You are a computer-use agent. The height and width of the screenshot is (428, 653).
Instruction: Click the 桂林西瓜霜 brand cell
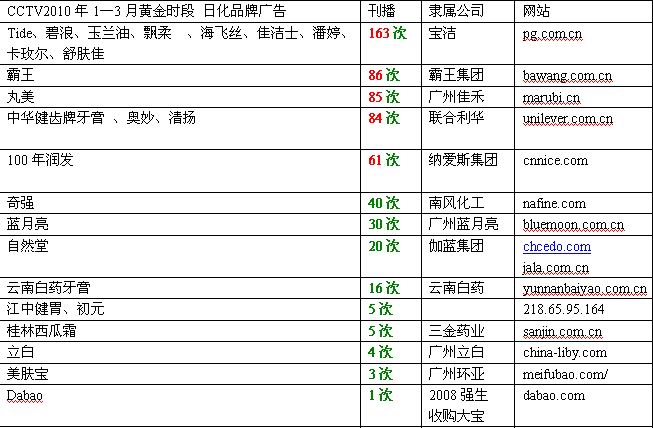pos(42,331)
